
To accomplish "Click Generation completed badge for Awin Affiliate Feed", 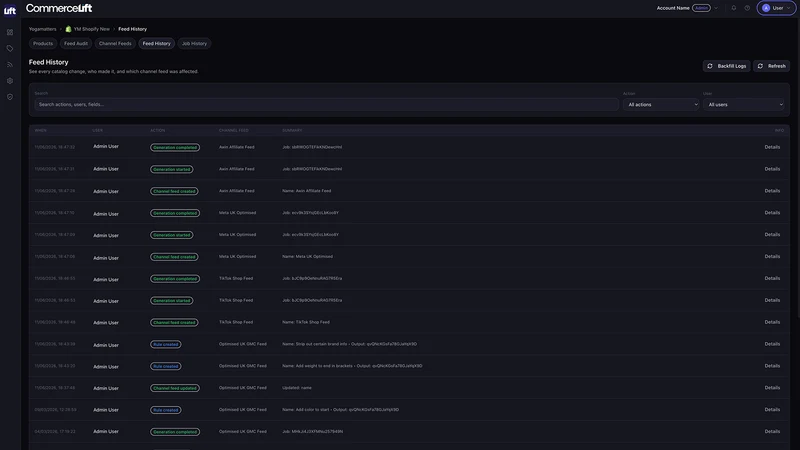I will pyautogui.click(x=175, y=147).
